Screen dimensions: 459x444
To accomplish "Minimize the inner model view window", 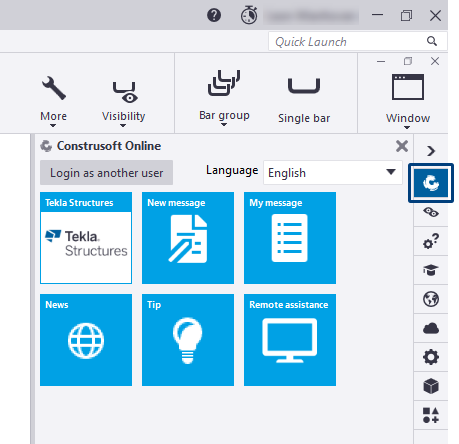I will click(381, 61).
